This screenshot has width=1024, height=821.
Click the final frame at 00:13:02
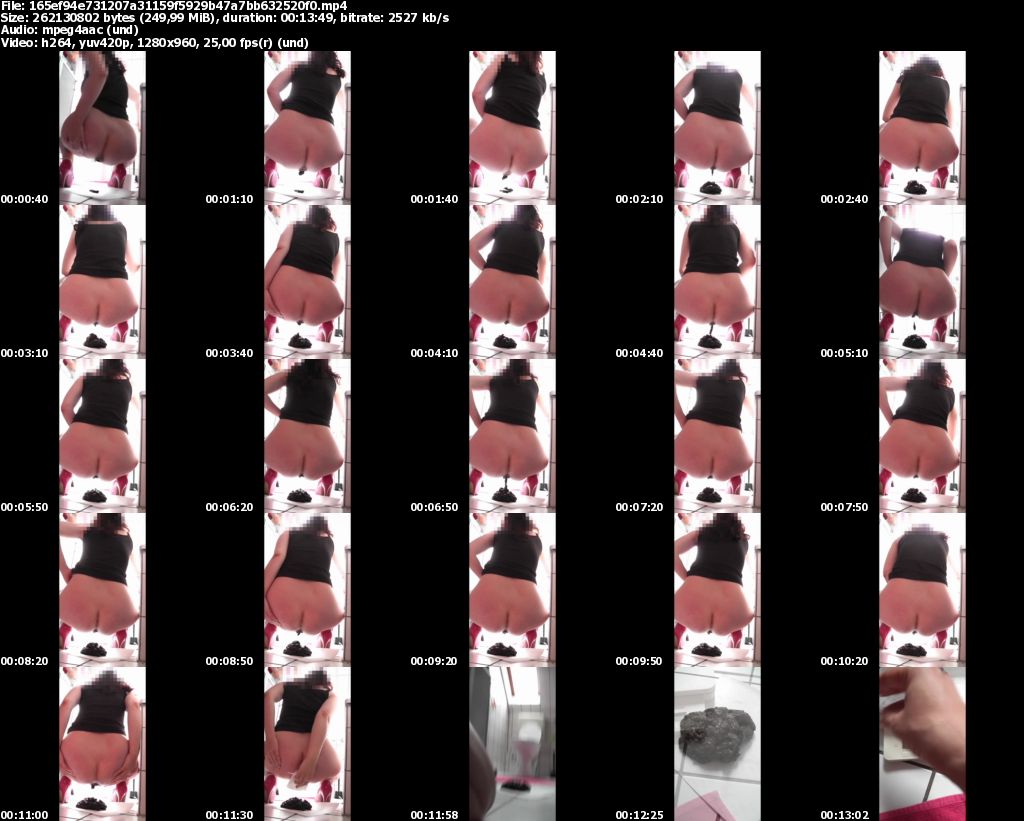coord(922,743)
